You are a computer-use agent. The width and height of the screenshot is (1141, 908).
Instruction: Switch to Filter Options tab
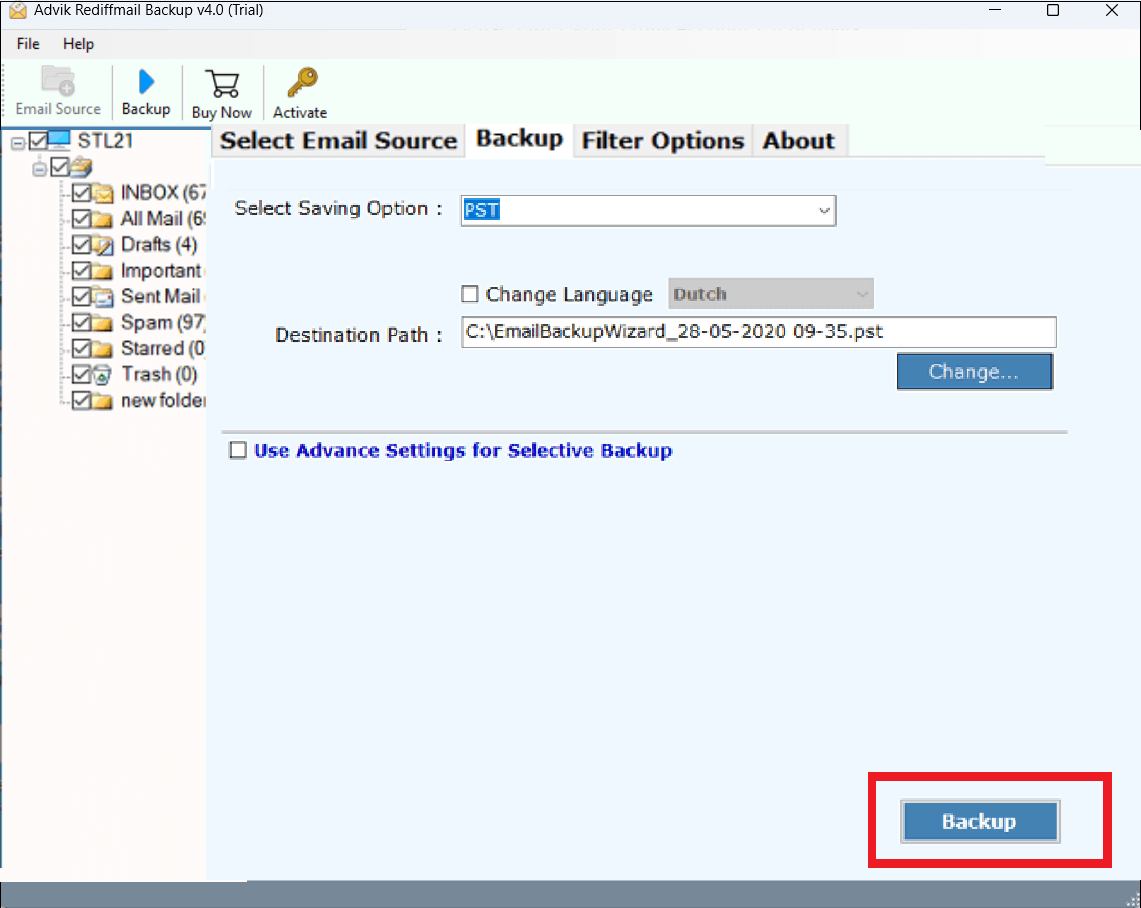click(663, 140)
